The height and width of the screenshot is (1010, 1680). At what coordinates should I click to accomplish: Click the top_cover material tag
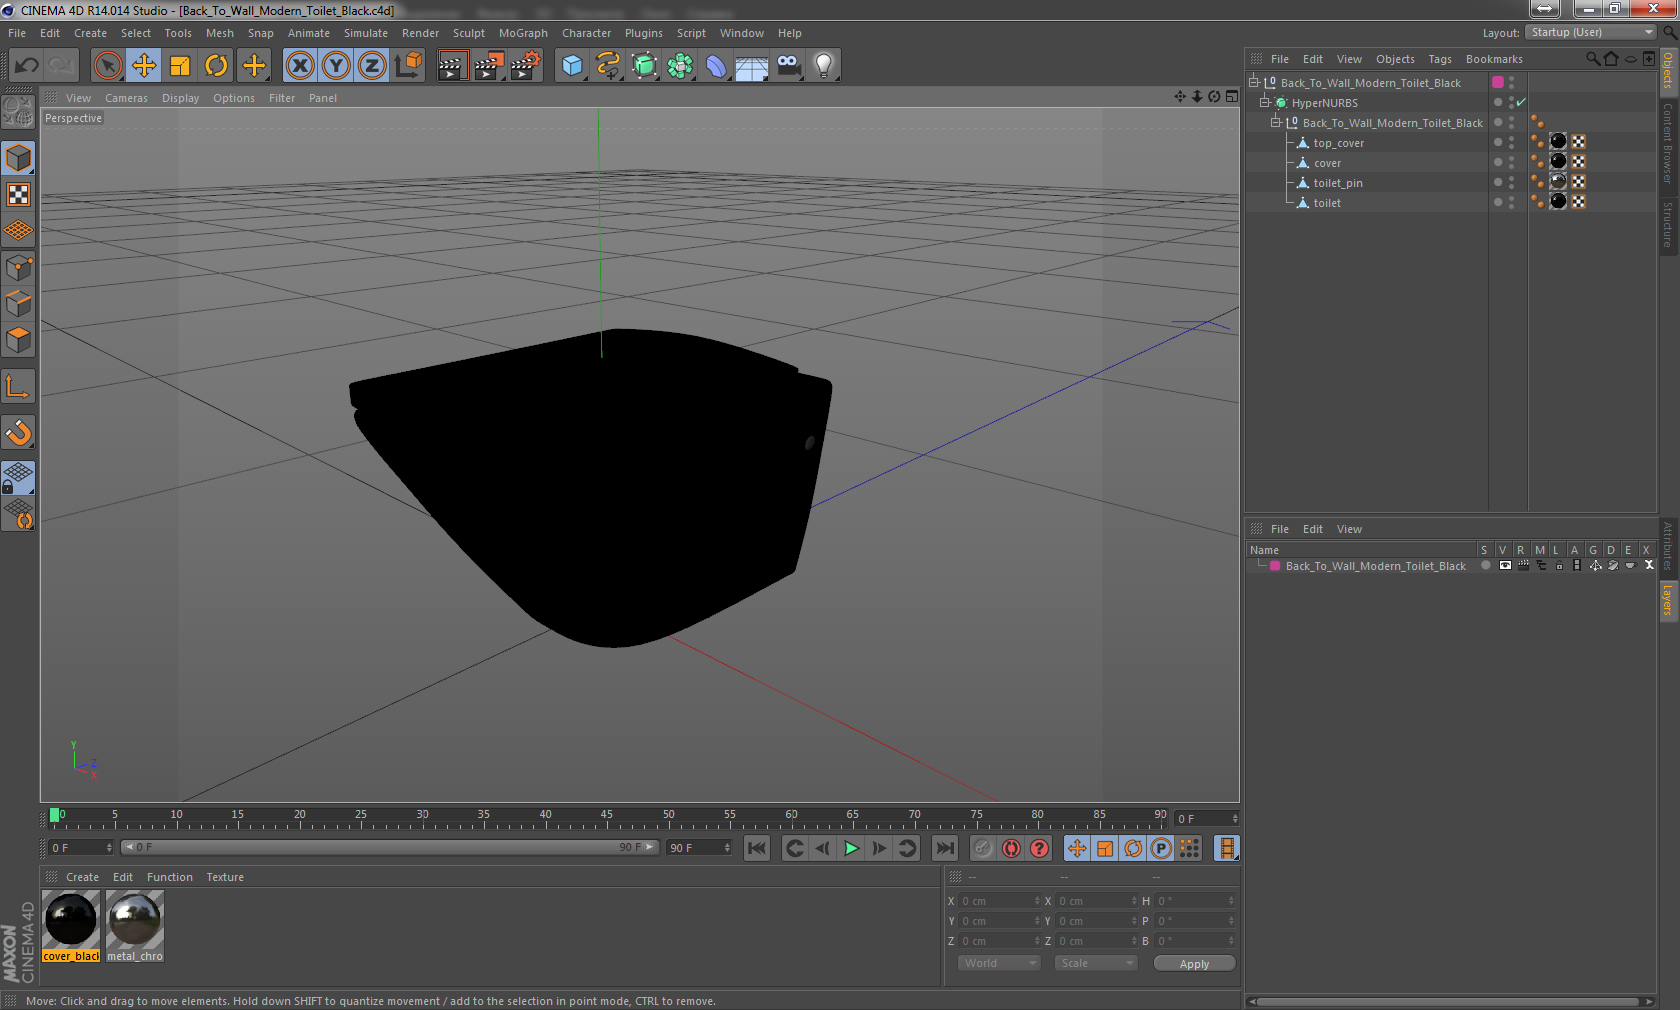1558,142
